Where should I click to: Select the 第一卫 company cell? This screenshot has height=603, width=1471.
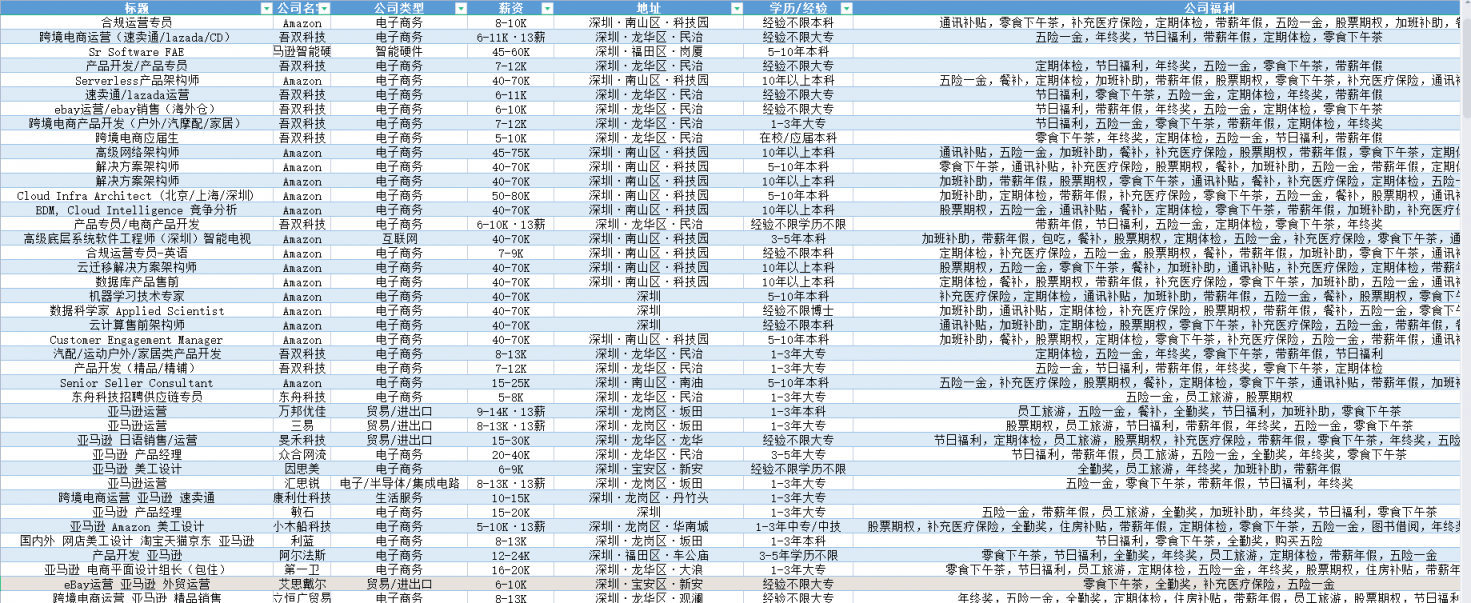(x=302, y=570)
